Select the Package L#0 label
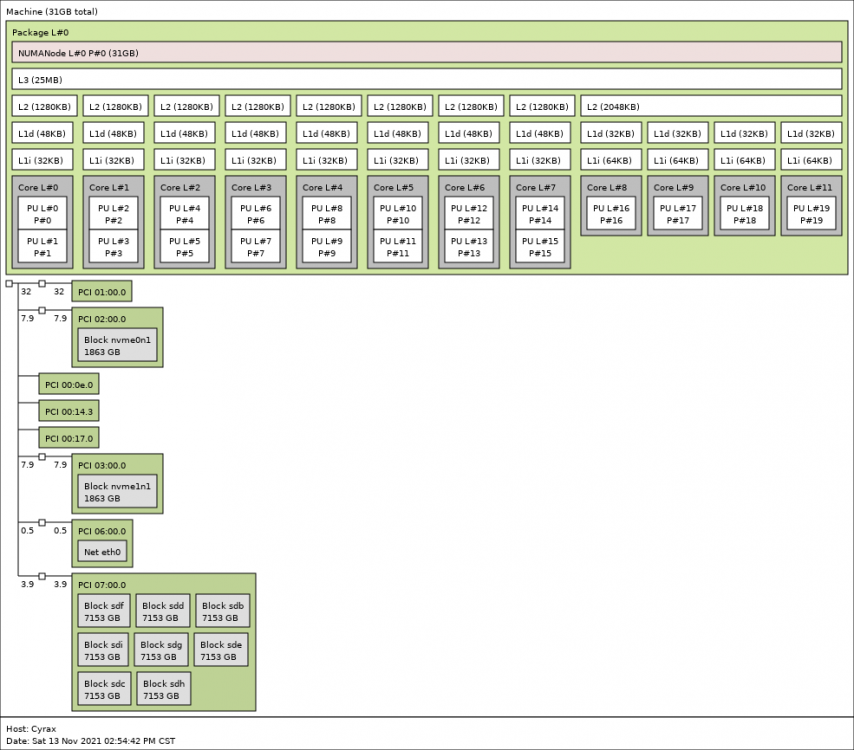Viewport: 854px width, 750px height. click(x=40, y=33)
